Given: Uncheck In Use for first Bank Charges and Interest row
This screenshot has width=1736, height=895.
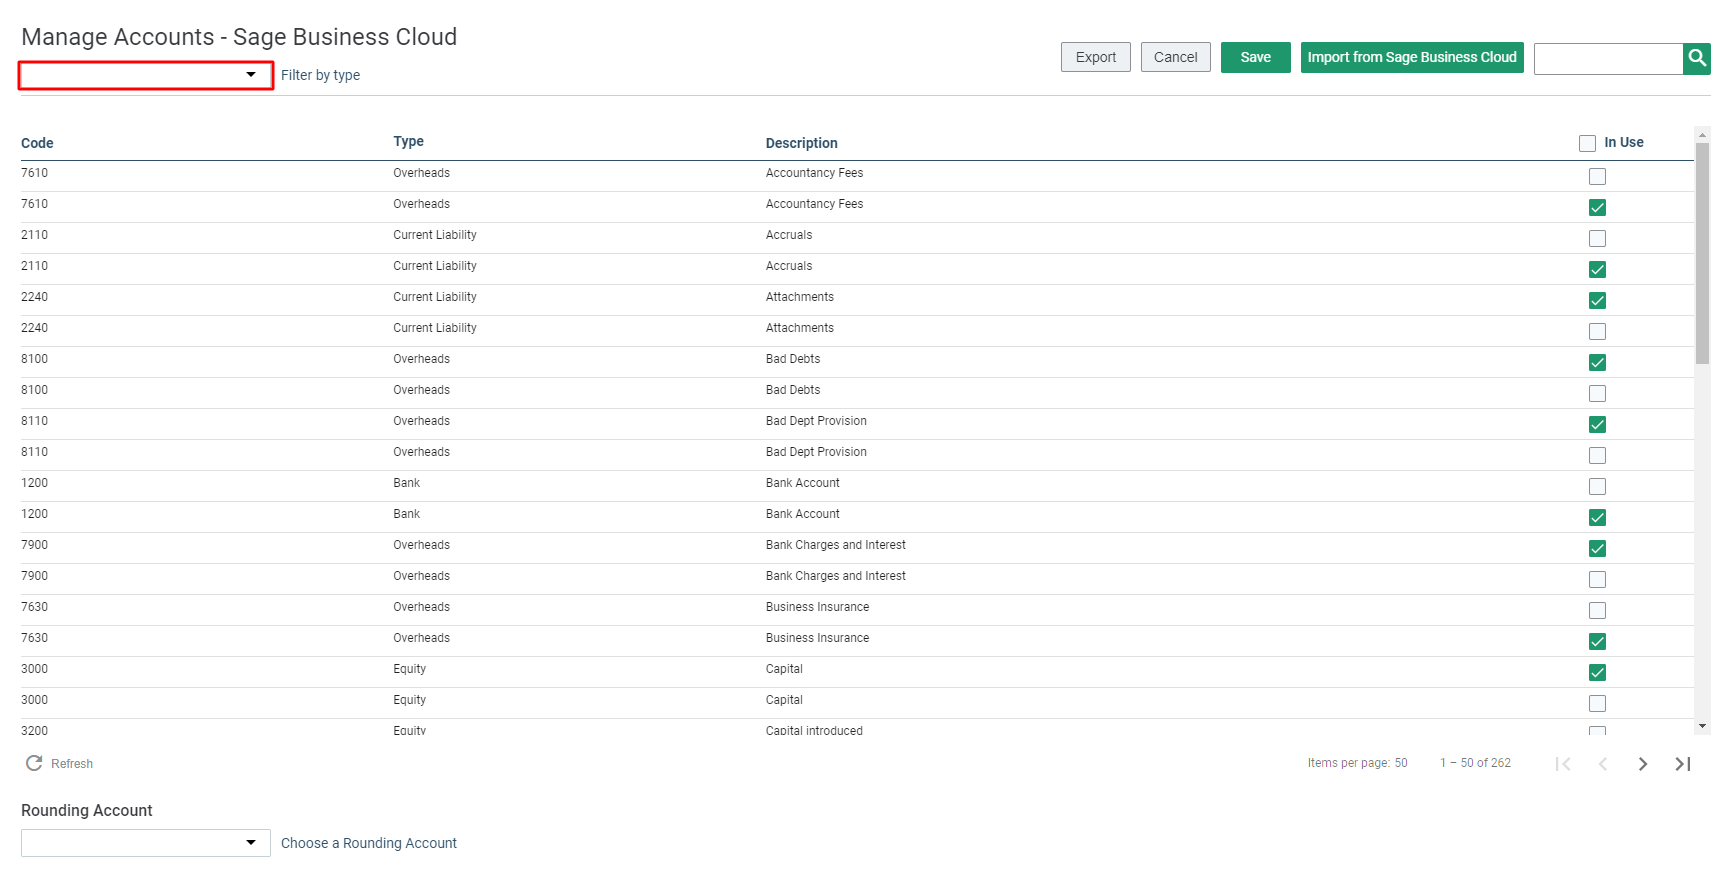Looking at the screenshot, I should [1597, 549].
